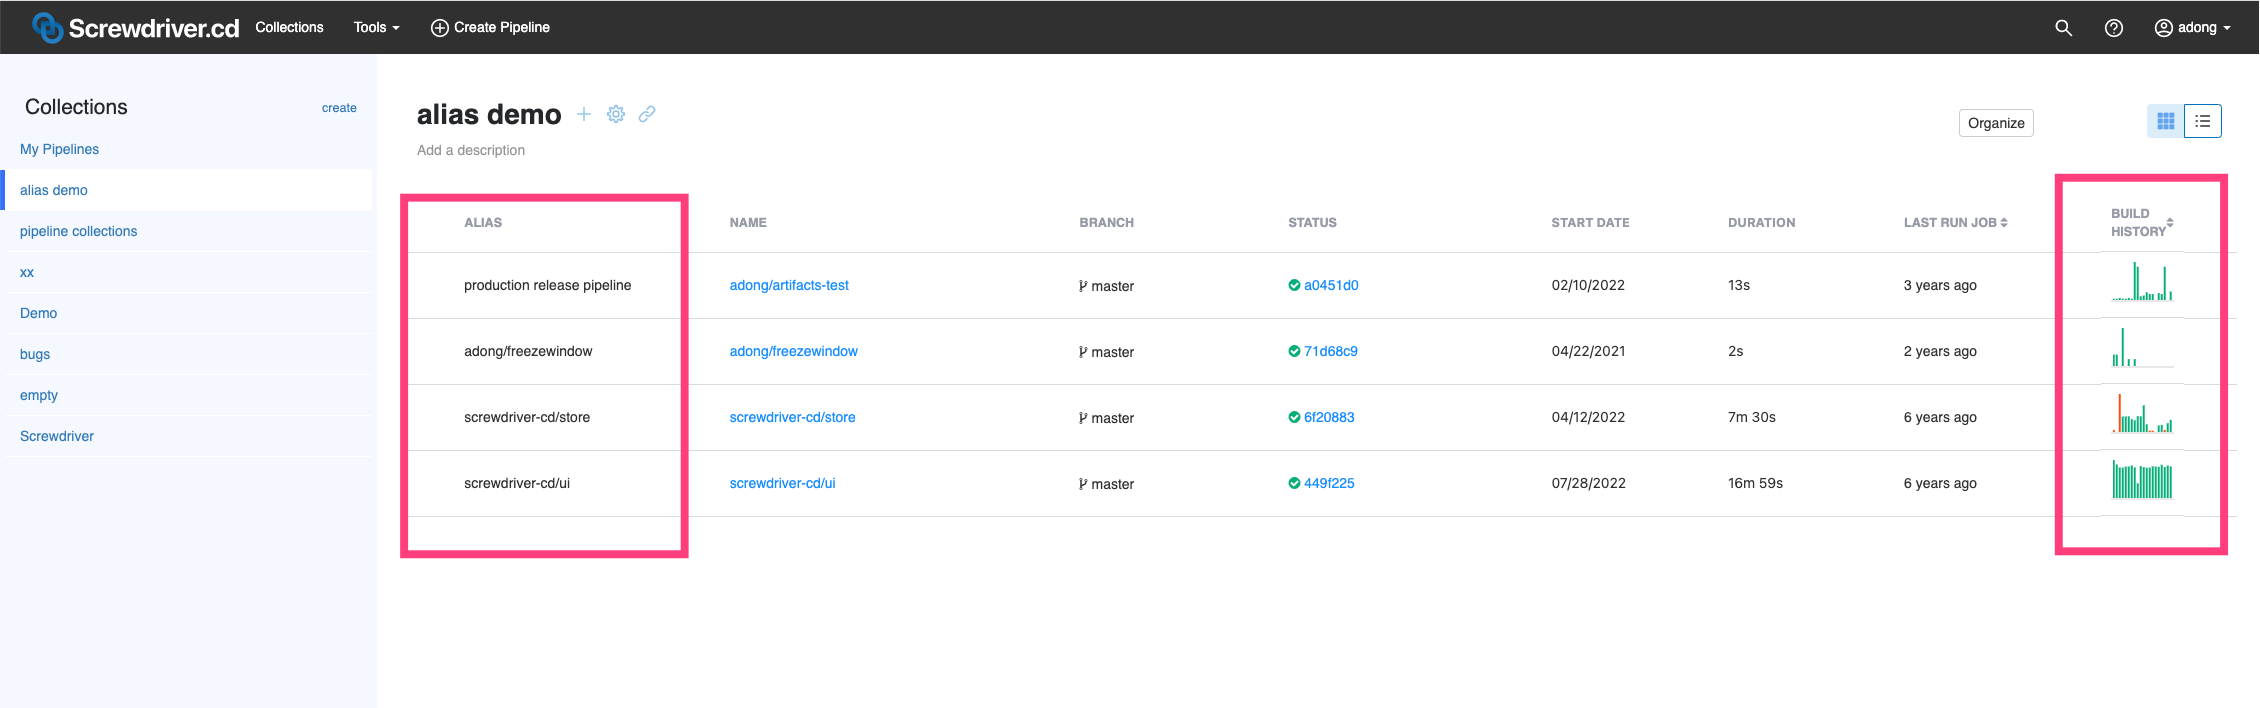This screenshot has width=2260, height=708.
Task: Open the xx collection
Action: (27, 272)
